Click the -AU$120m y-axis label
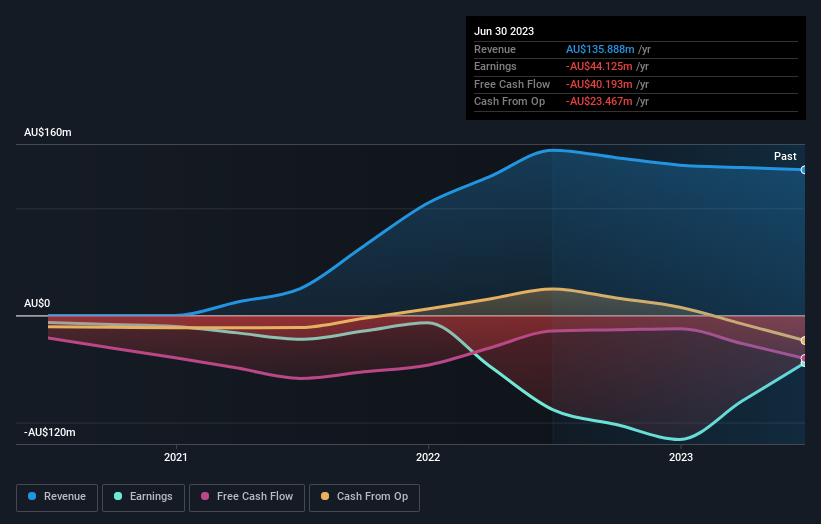Screen dimensions: 821x524 coord(50,432)
